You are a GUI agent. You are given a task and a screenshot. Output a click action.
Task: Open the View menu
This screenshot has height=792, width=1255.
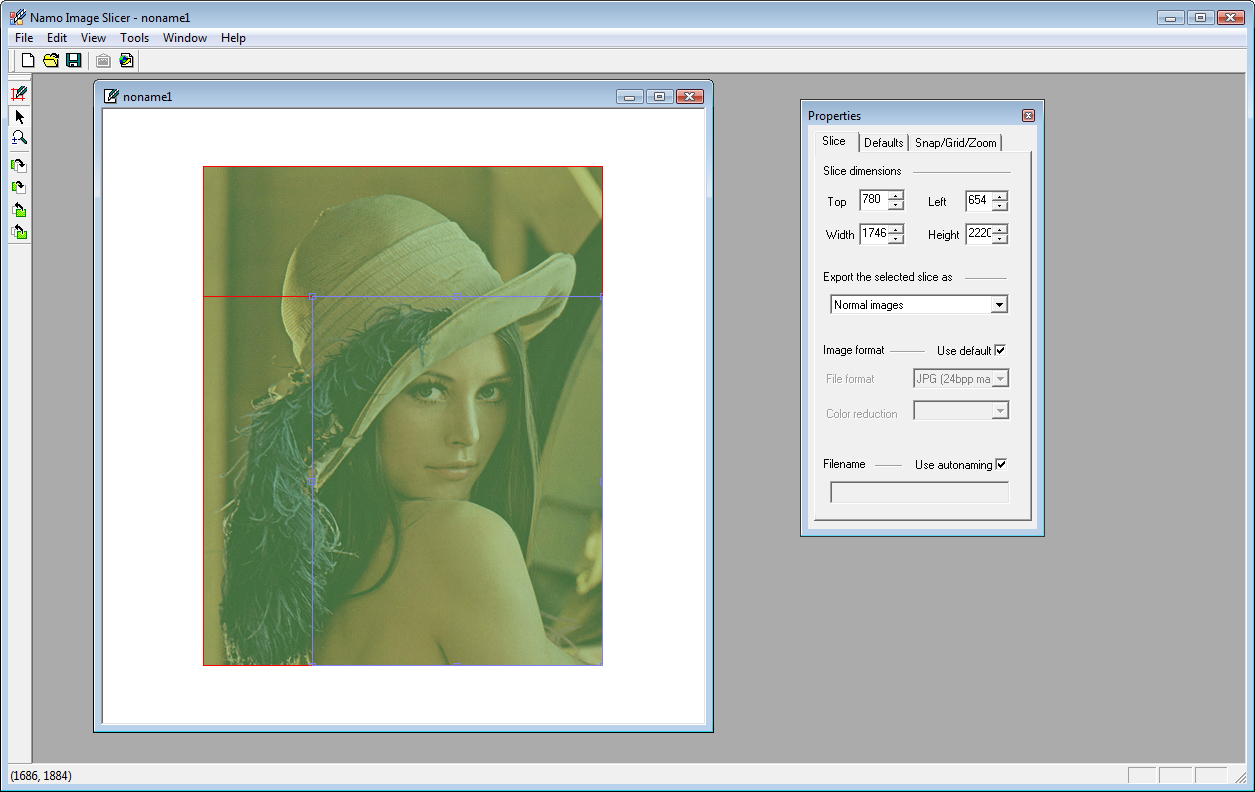(x=94, y=38)
